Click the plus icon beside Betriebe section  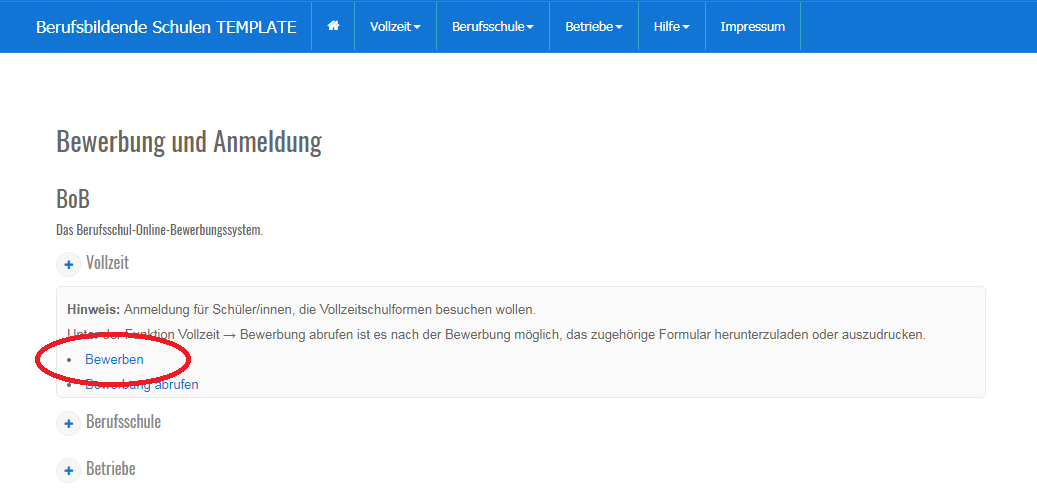(69, 470)
